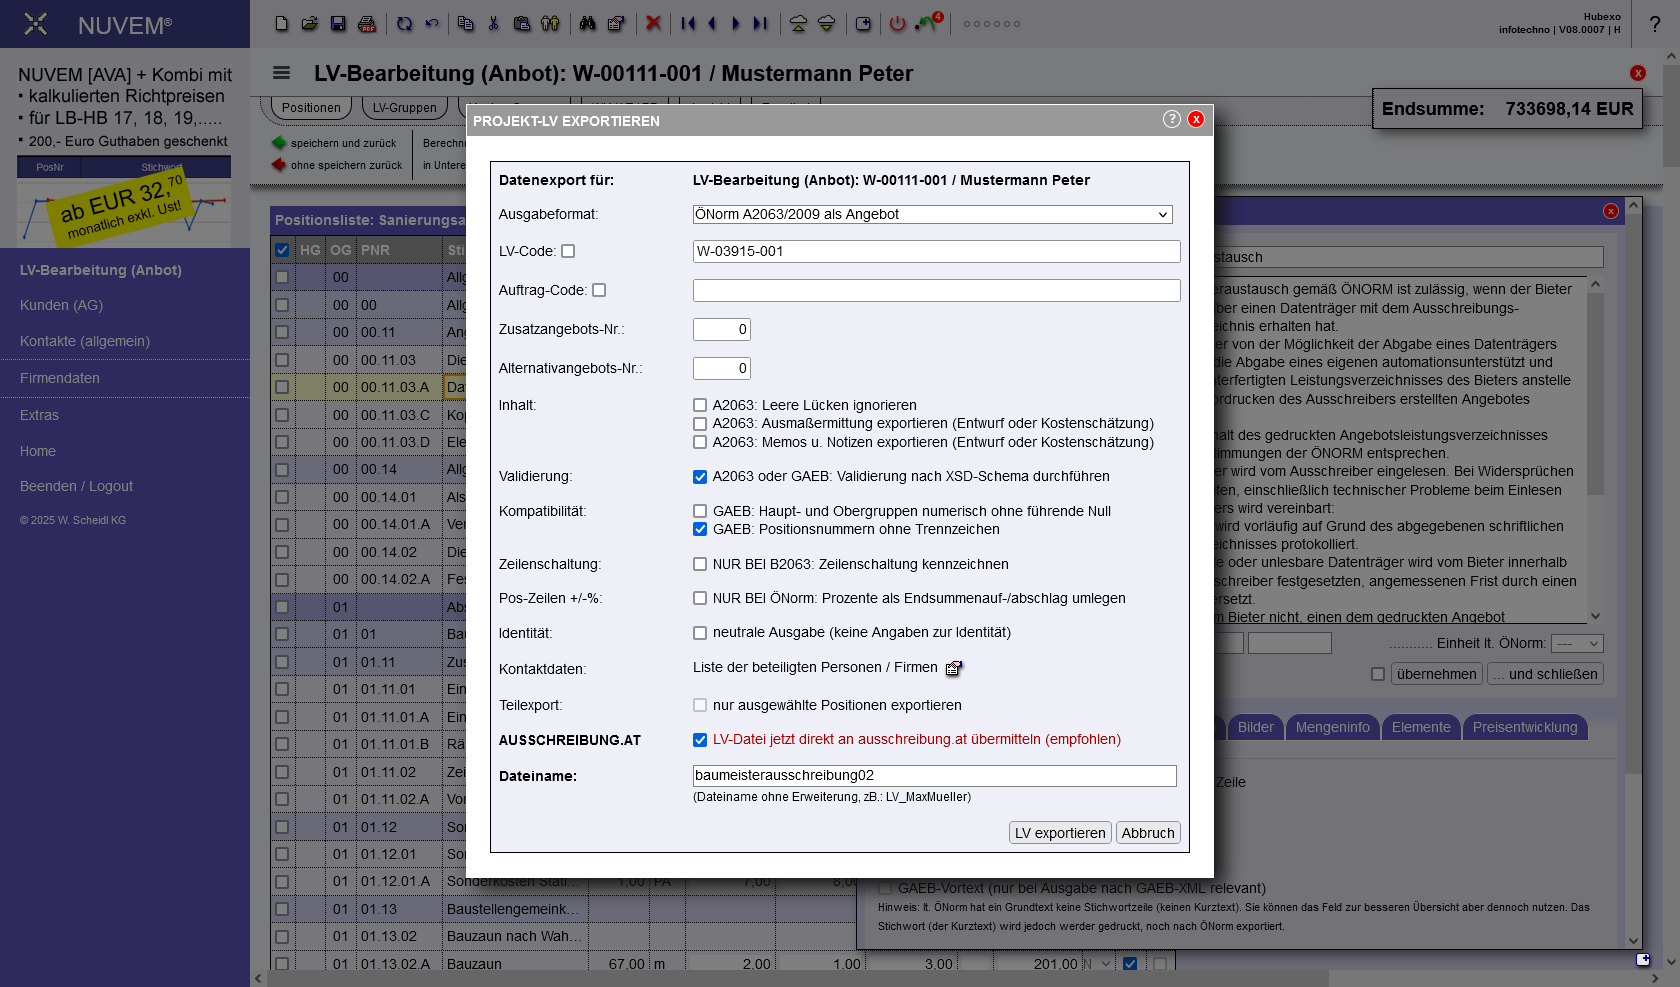This screenshot has width=1680, height=987.
Task: Enable GAEB groups without leading zero
Action: coord(700,511)
